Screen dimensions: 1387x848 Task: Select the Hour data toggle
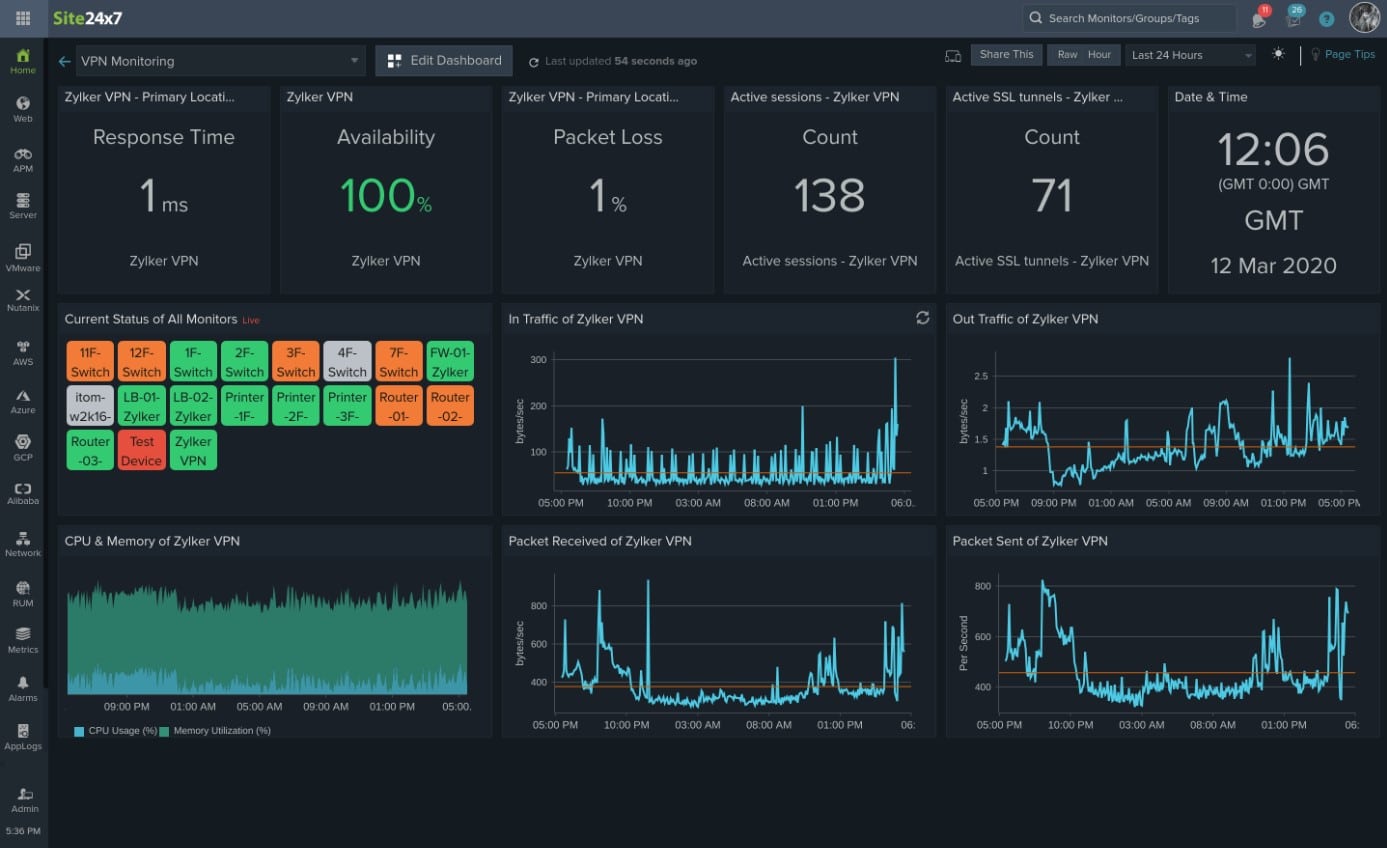(x=1100, y=55)
